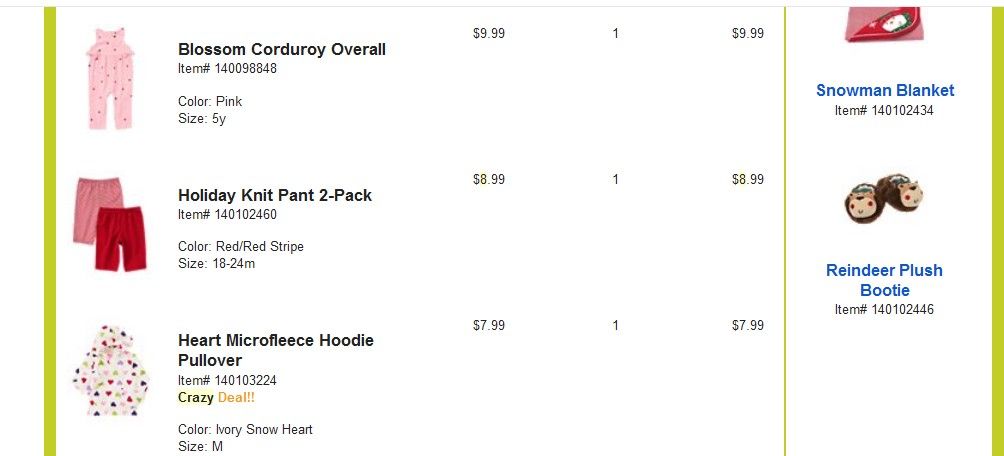Select the Blossom Corduroy Overall title
This screenshot has width=1004, height=456.
(x=282, y=49)
